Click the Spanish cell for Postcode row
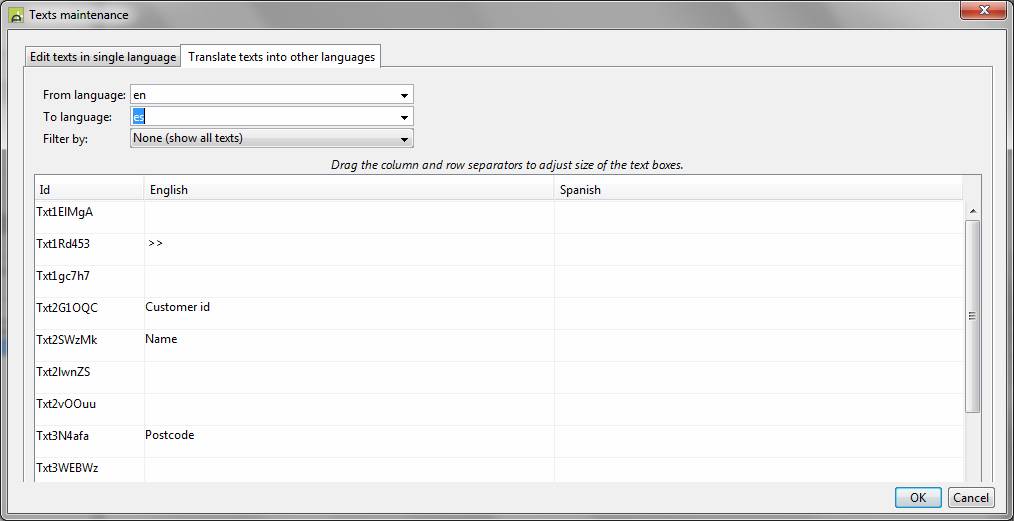The width and height of the screenshot is (1014, 521). 758,441
